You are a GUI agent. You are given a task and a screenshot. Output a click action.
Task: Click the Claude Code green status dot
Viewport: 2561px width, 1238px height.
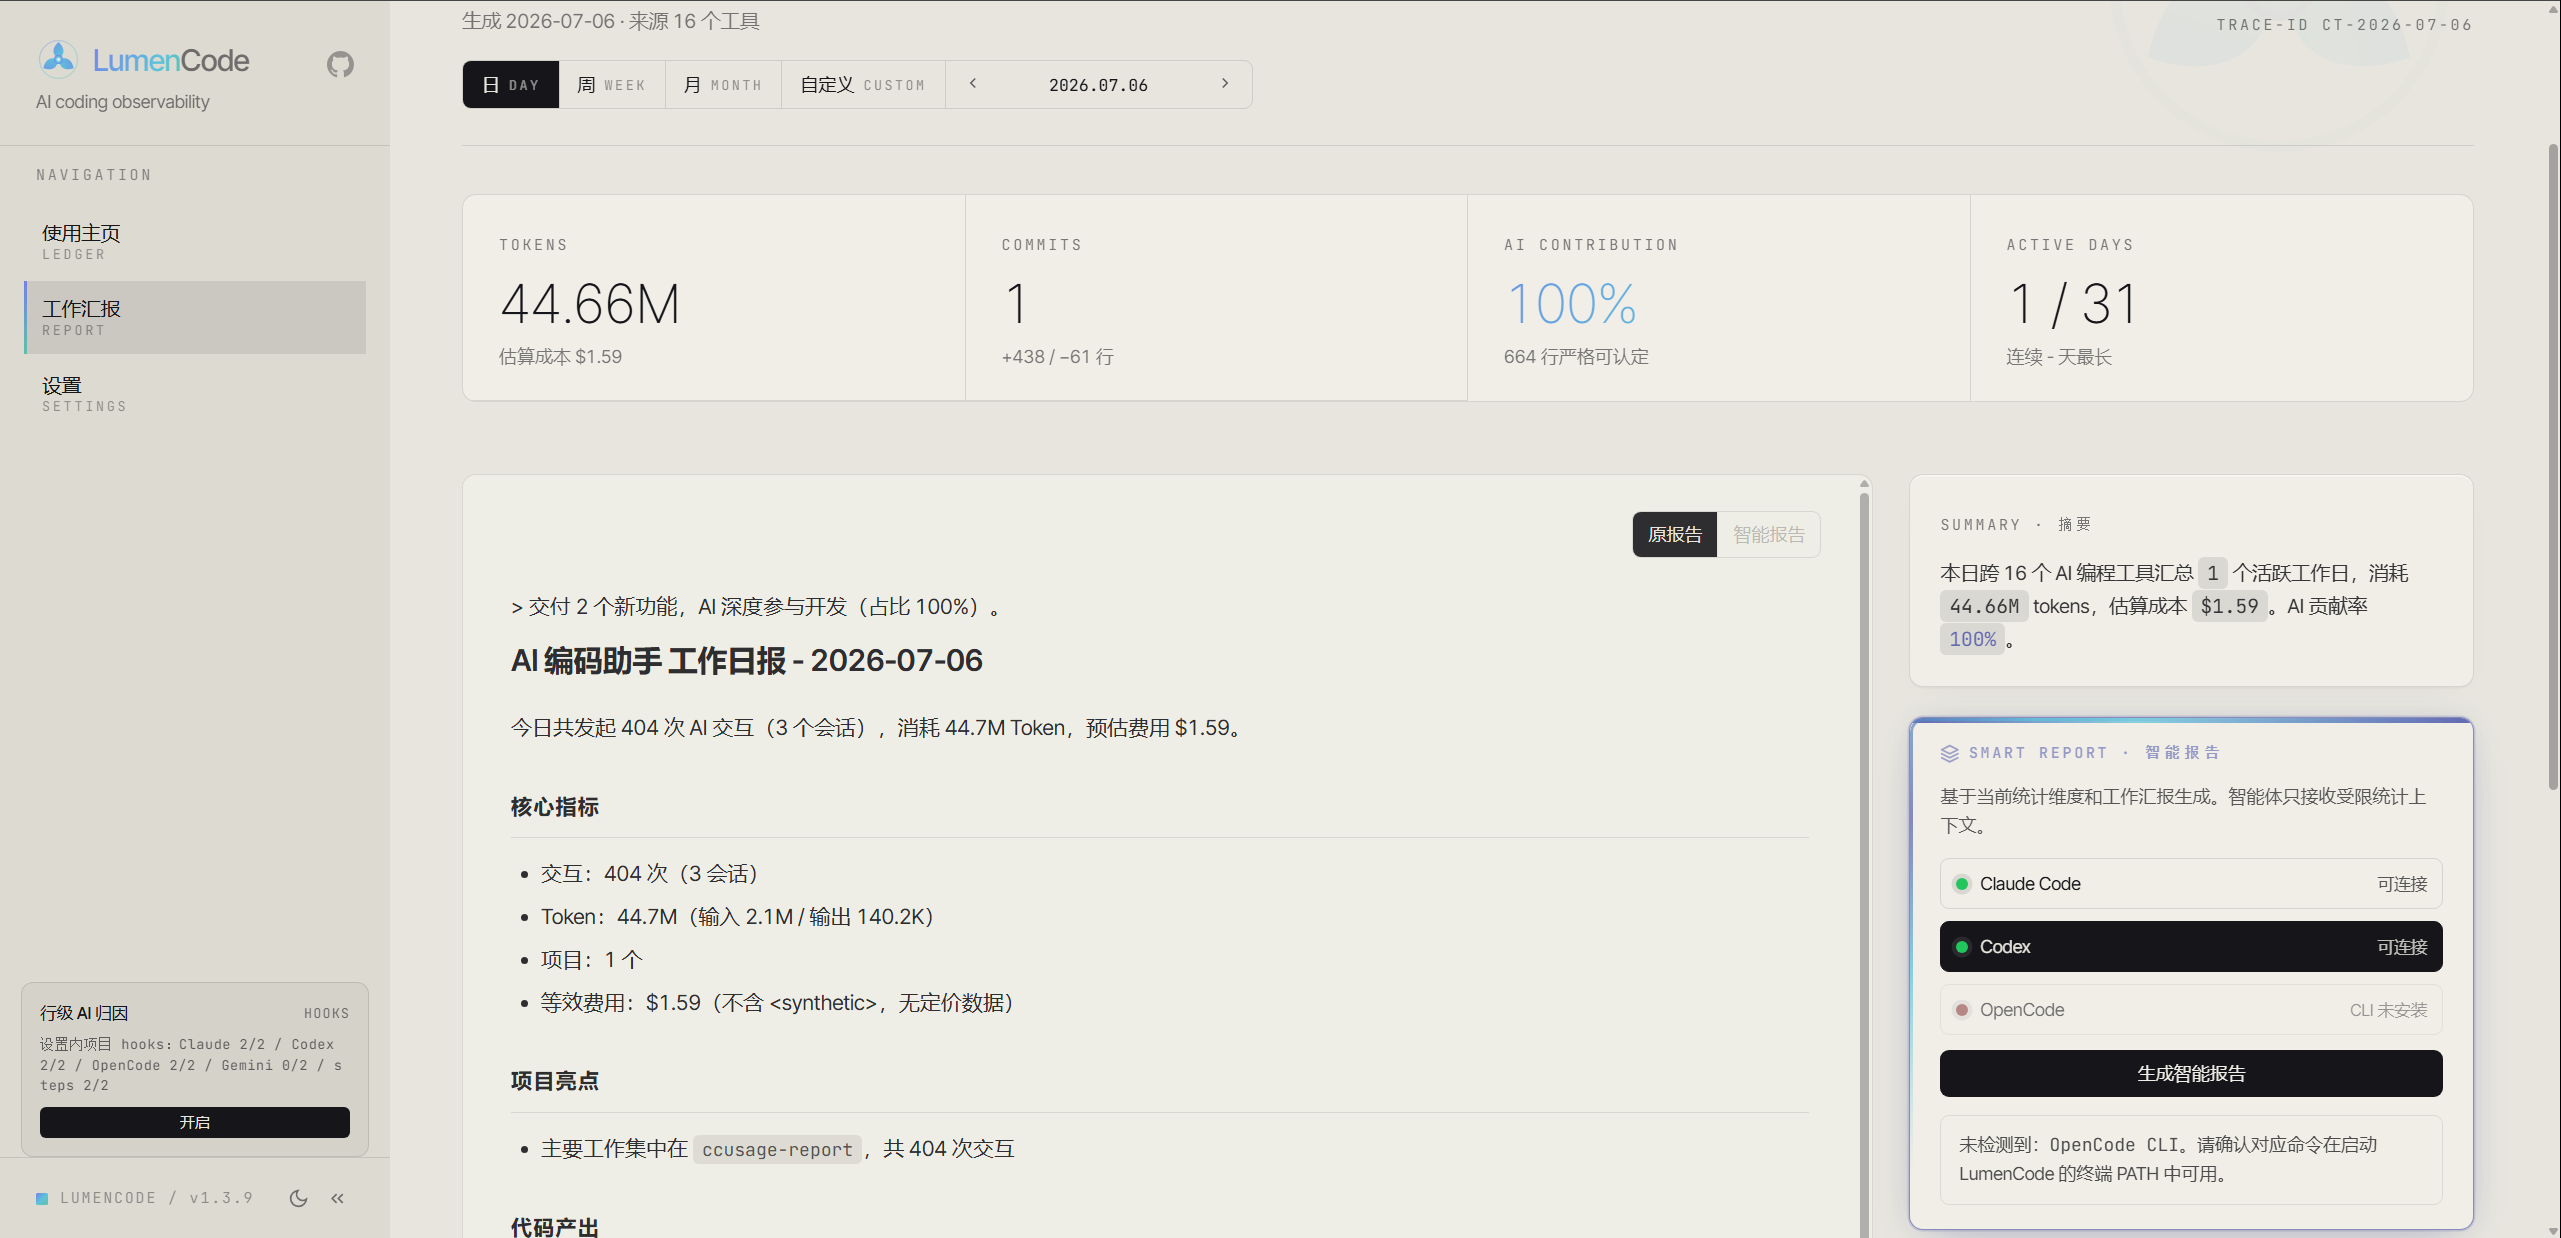[x=1962, y=884]
